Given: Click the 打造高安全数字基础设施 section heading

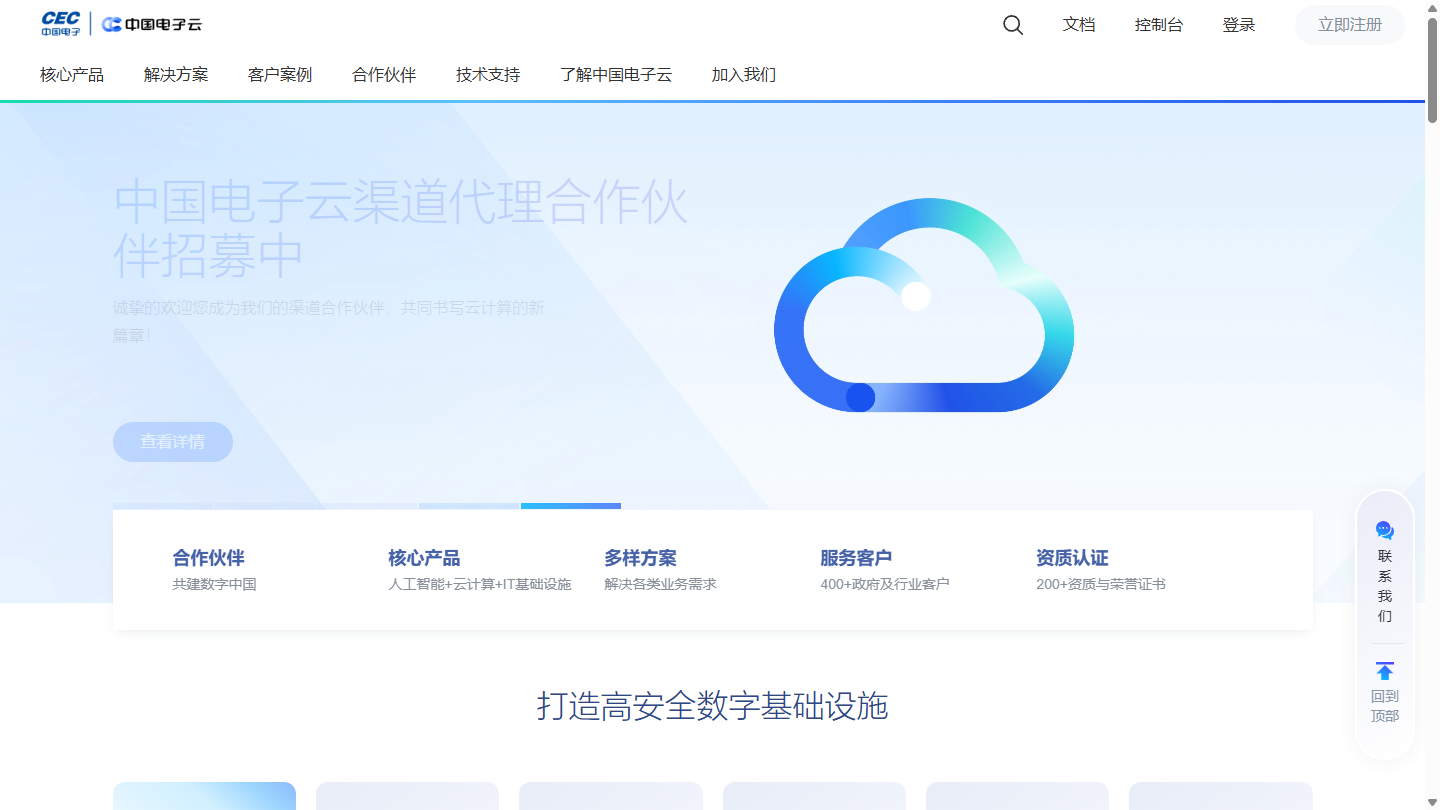Looking at the screenshot, I should pyautogui.click(x=712, y=706).
